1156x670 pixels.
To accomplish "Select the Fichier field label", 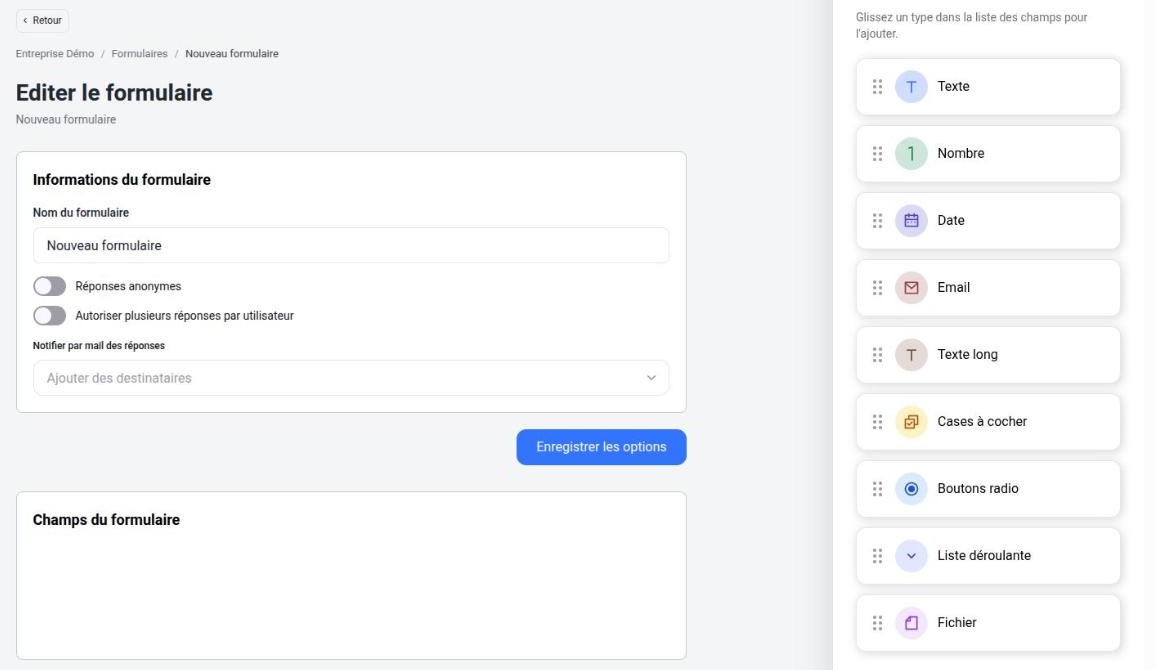I will tap(957, 624).
